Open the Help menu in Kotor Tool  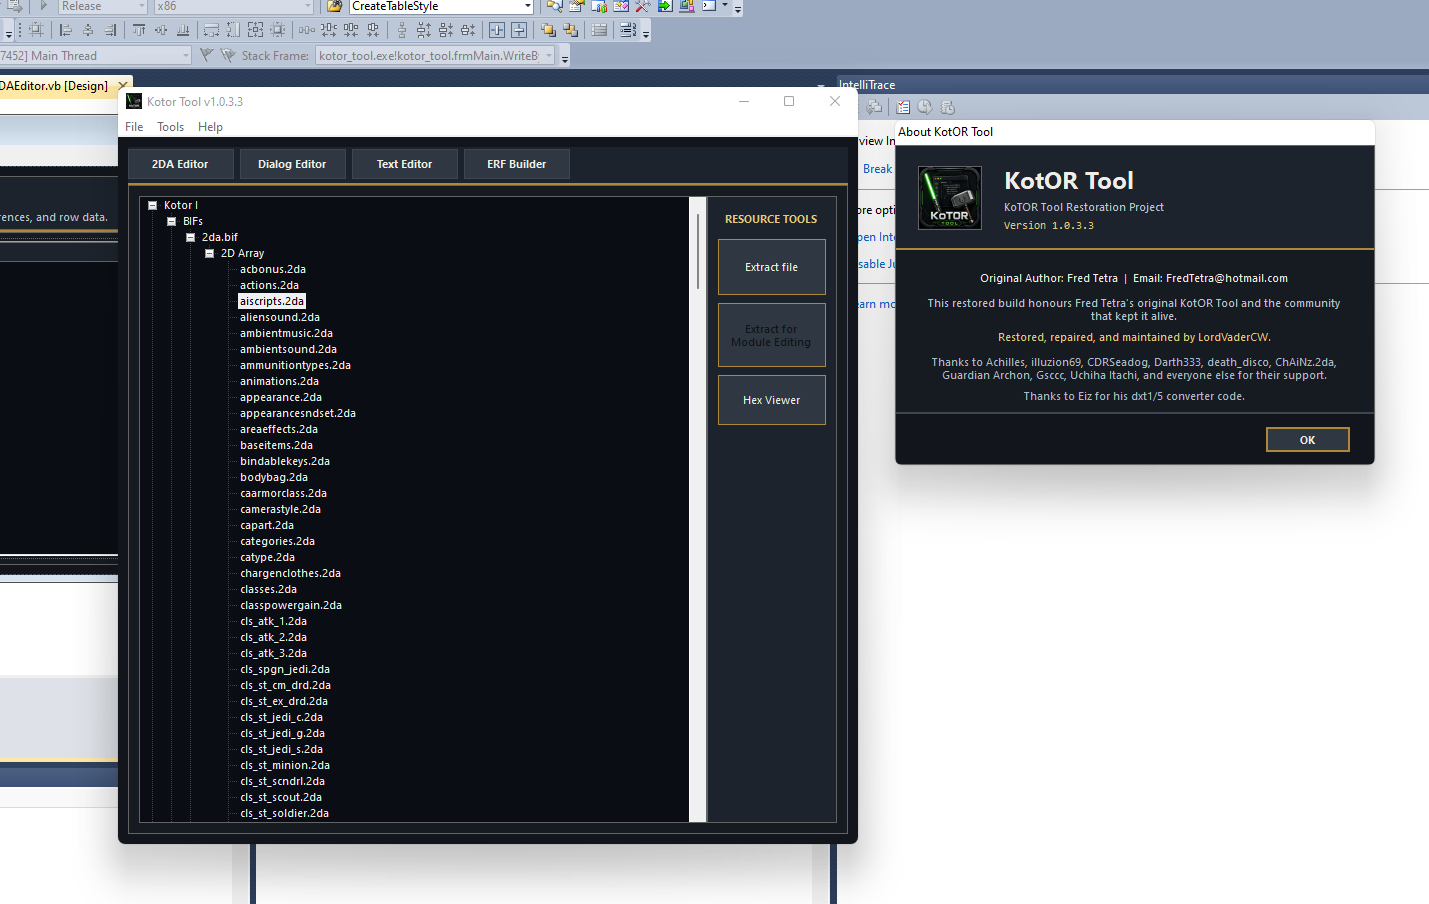tap(210, 127)
